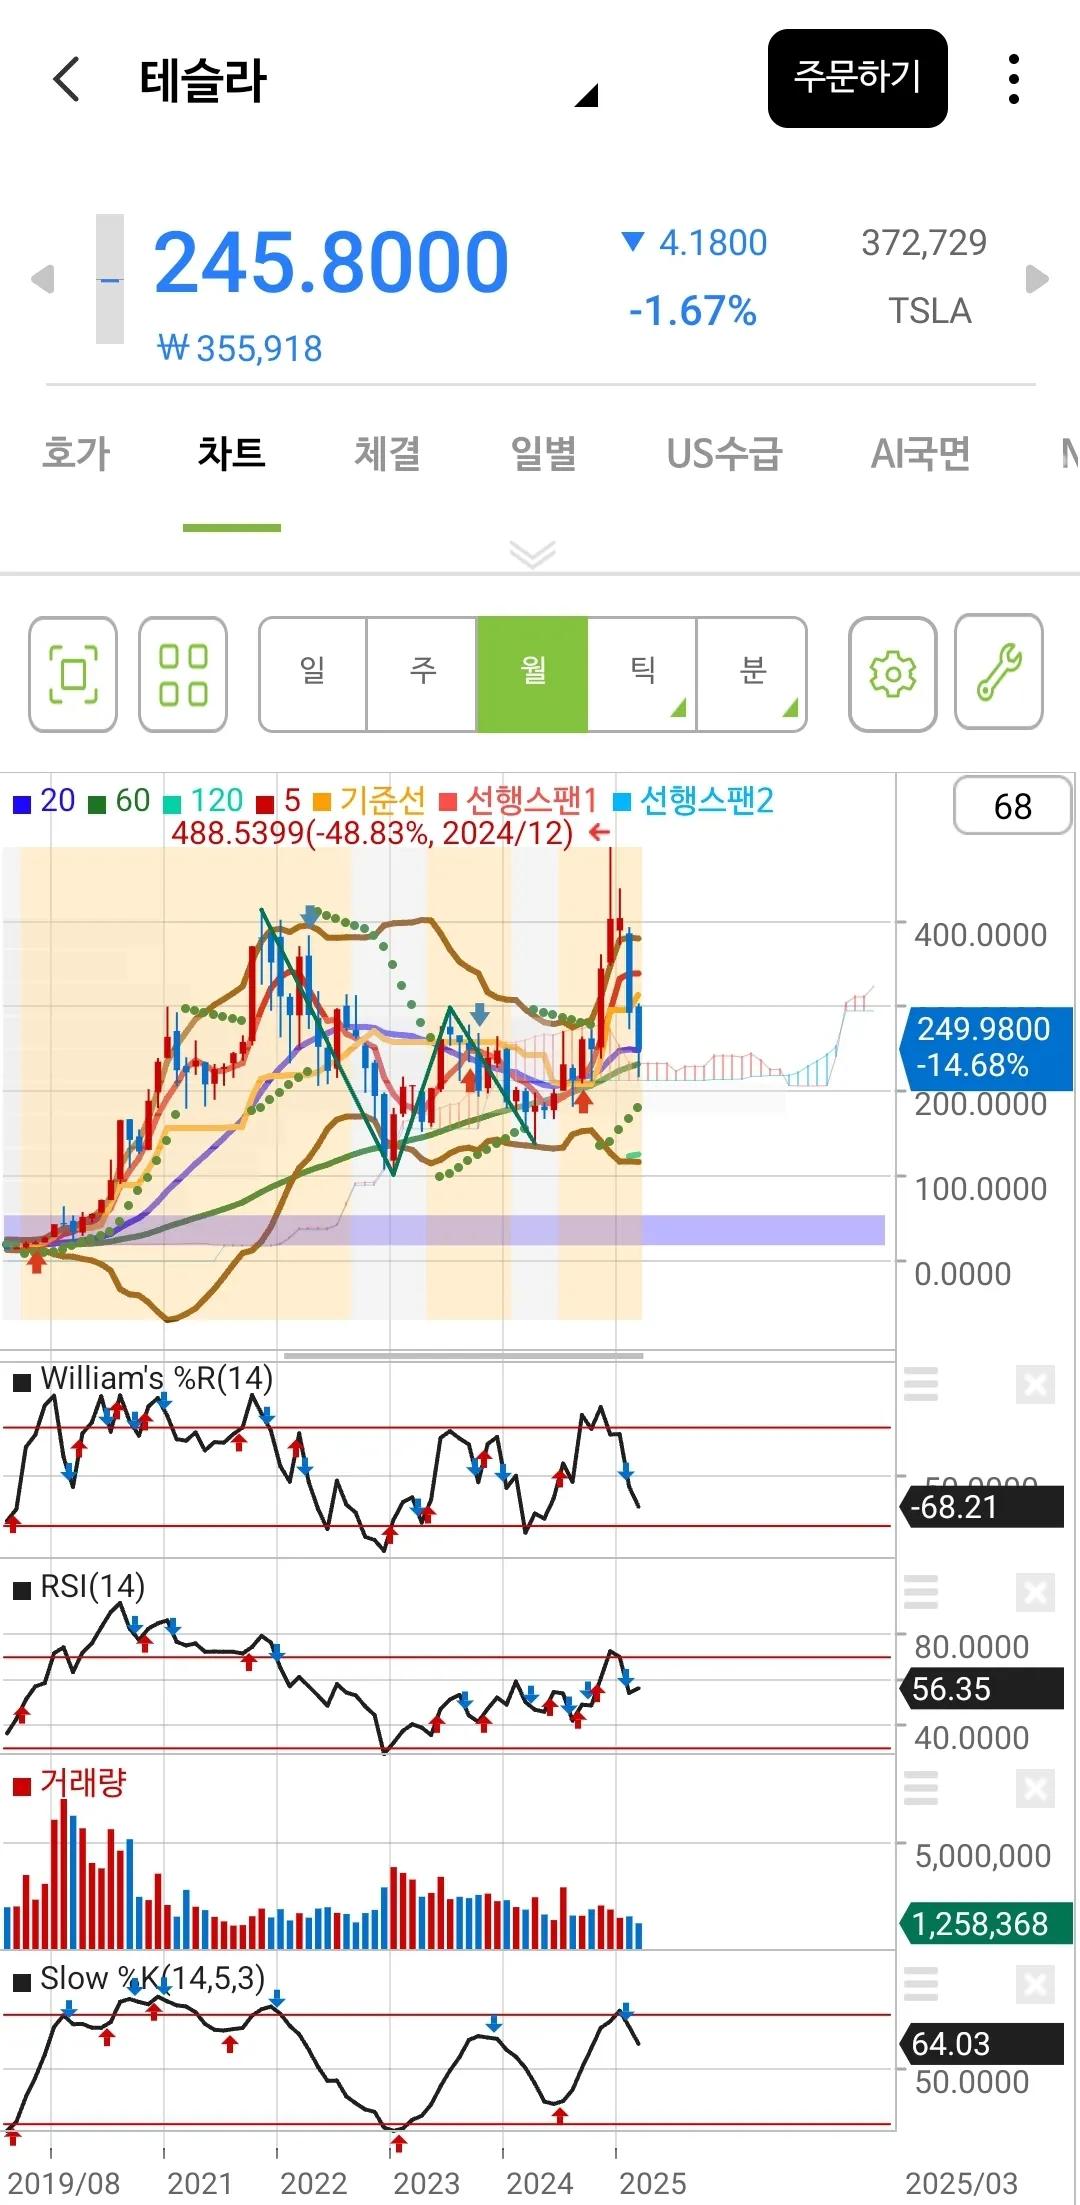Click the 249.9800 price marker tag
The image size is (1080, 2205).
pos(988,1047)
